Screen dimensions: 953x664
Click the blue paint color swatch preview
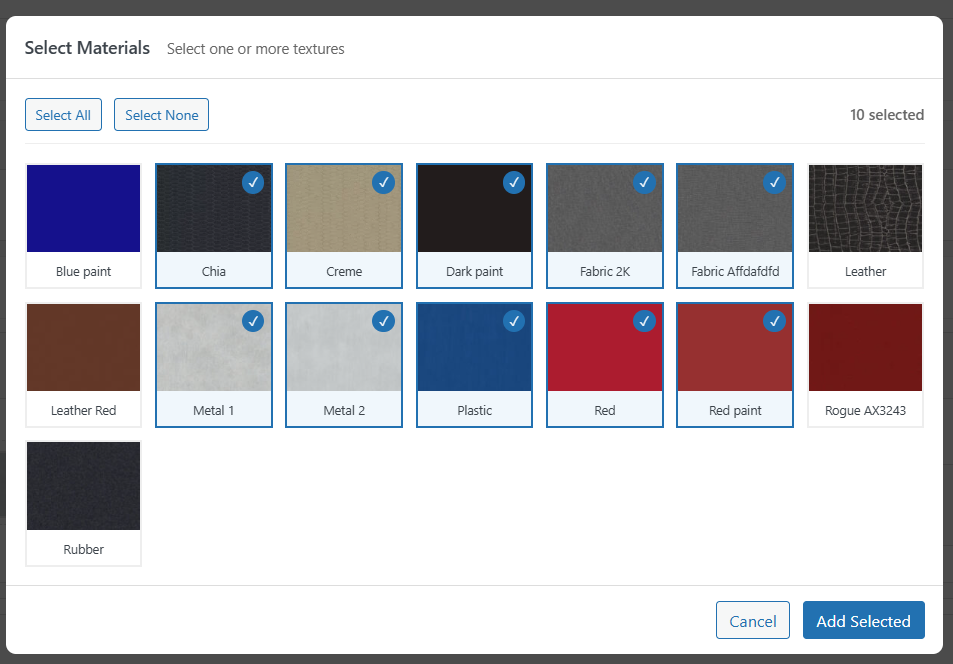pyautogui.click(x=83, y=208)
